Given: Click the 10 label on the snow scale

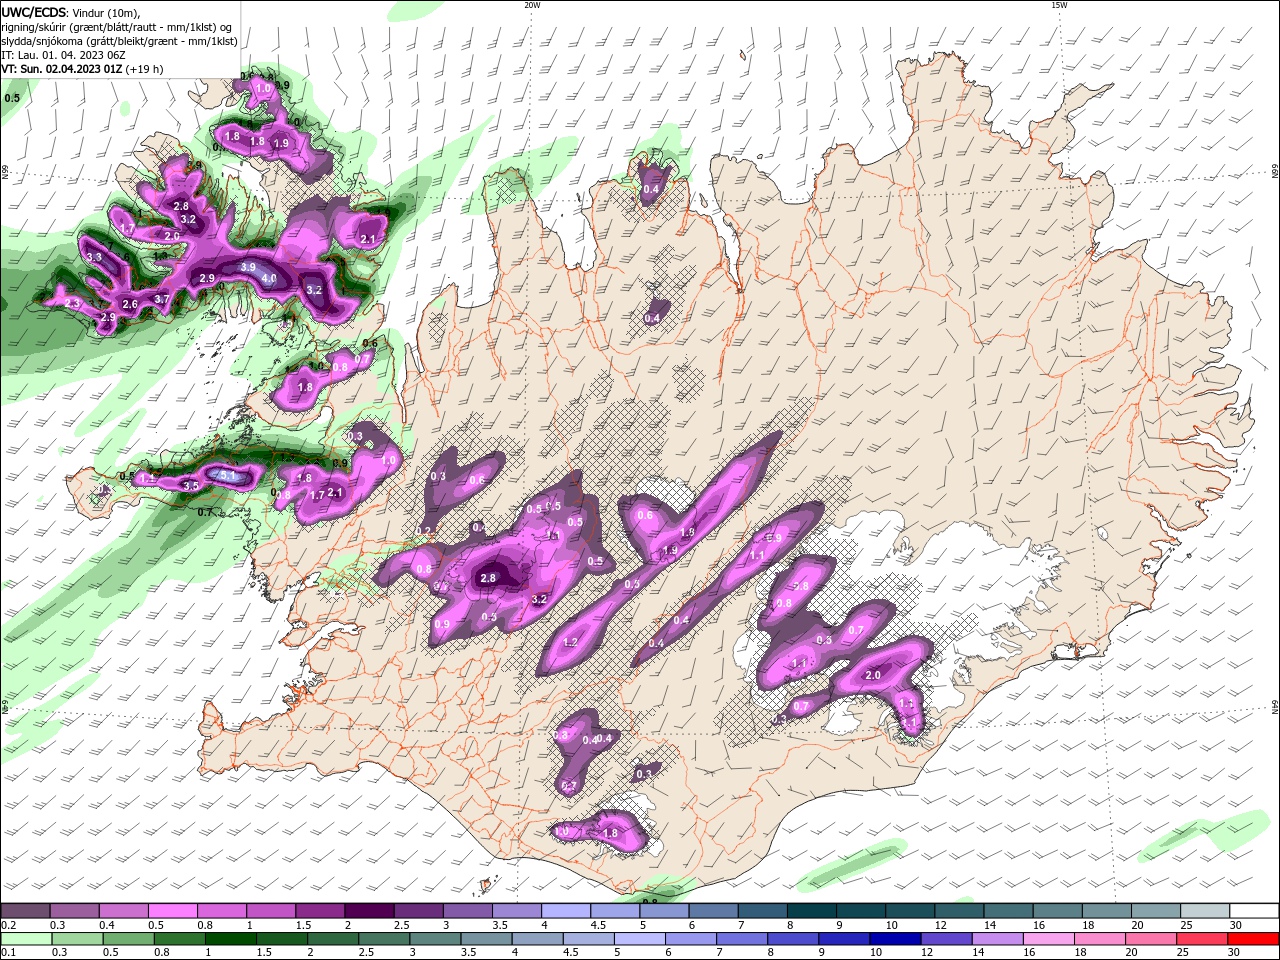Looking at the screenshot, I should pos(892,924).
